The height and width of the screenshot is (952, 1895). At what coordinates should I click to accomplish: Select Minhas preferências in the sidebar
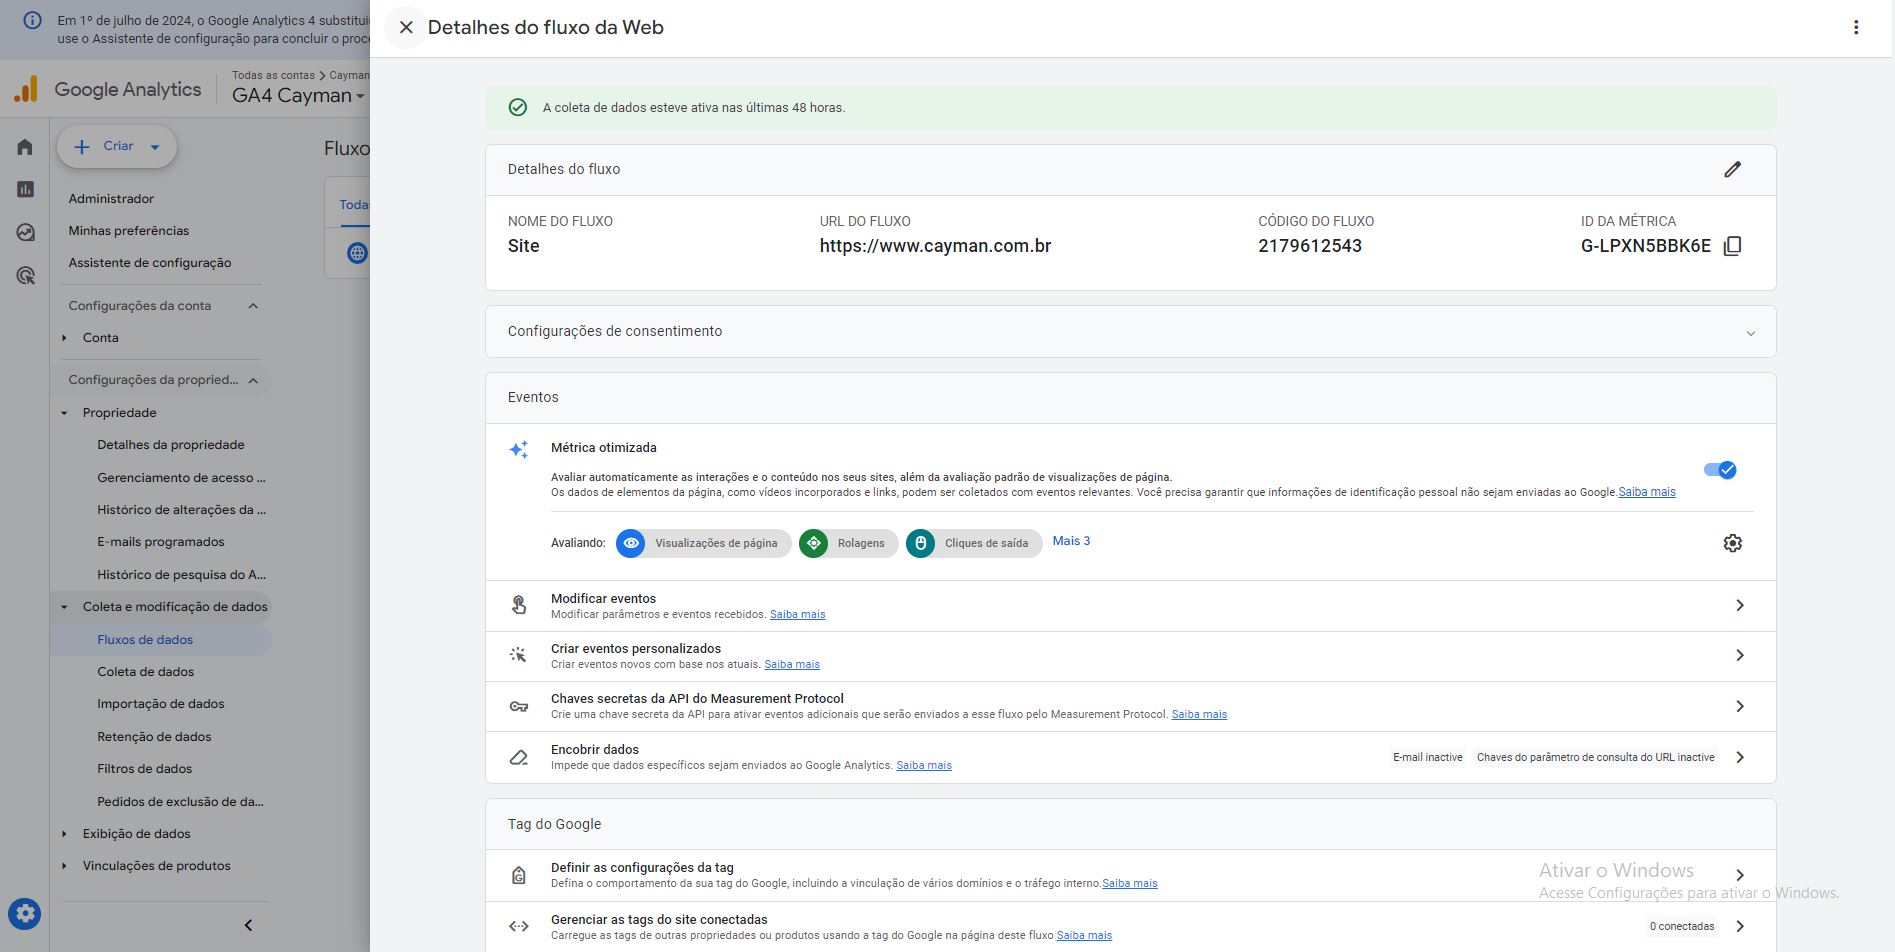(x=128, y=231)
